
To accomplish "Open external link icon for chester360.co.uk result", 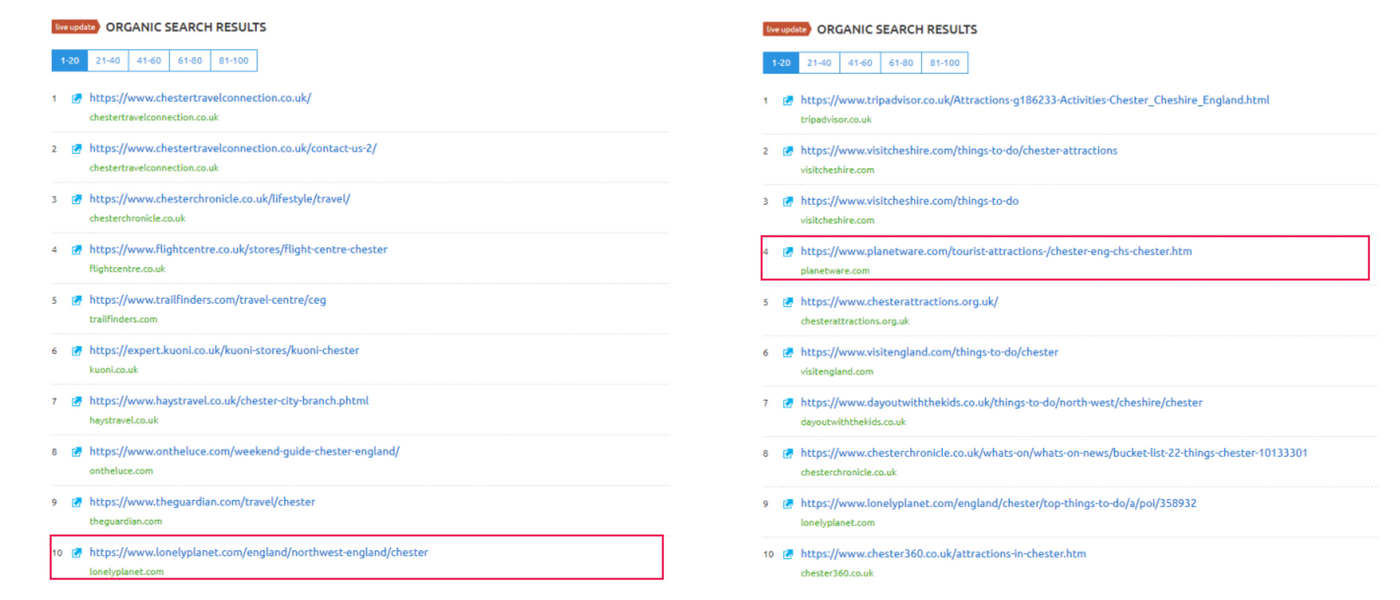I will pyautogui.click(x=788, y=554).
